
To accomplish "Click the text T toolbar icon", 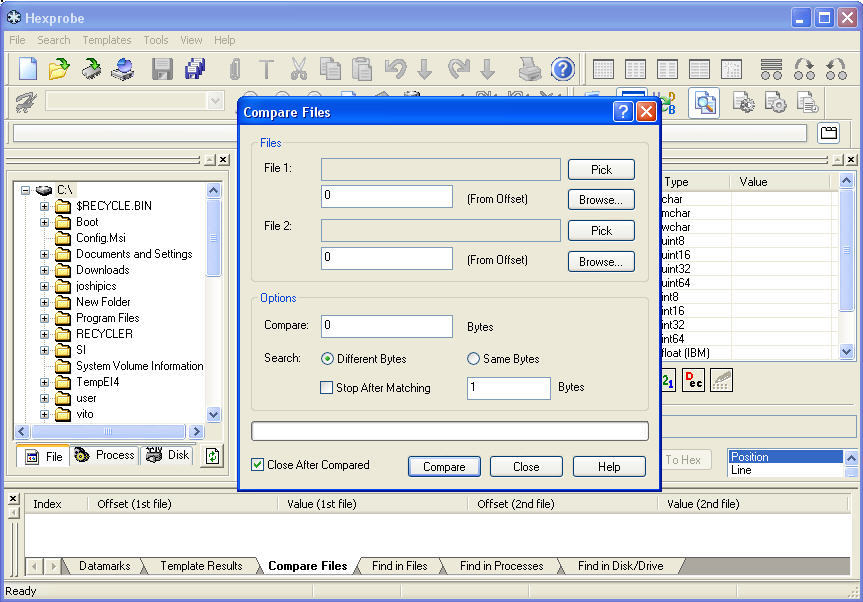I will (266, 69).
